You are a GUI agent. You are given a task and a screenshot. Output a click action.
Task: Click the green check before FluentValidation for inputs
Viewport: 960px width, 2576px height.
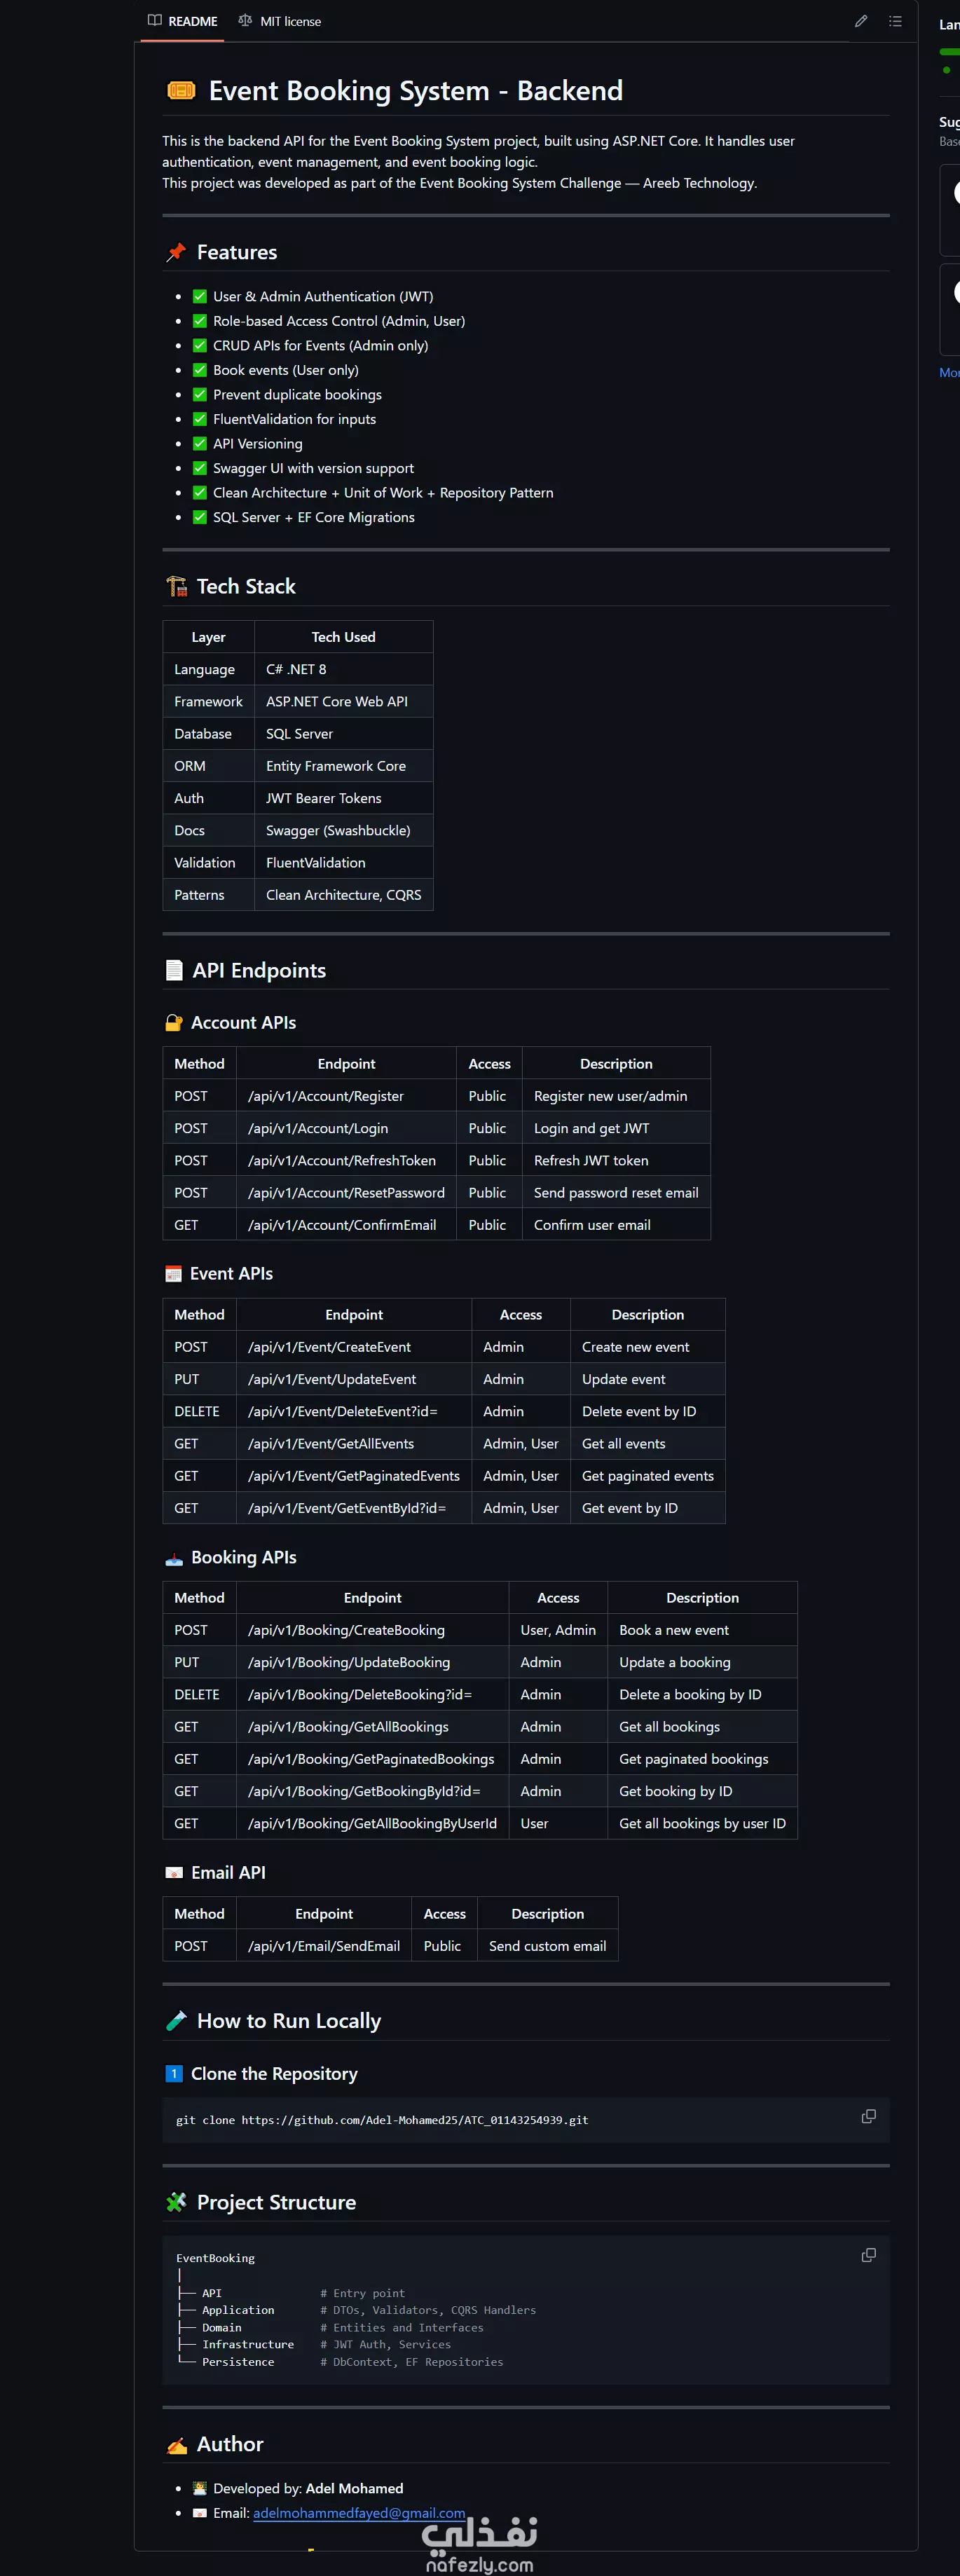200,419
